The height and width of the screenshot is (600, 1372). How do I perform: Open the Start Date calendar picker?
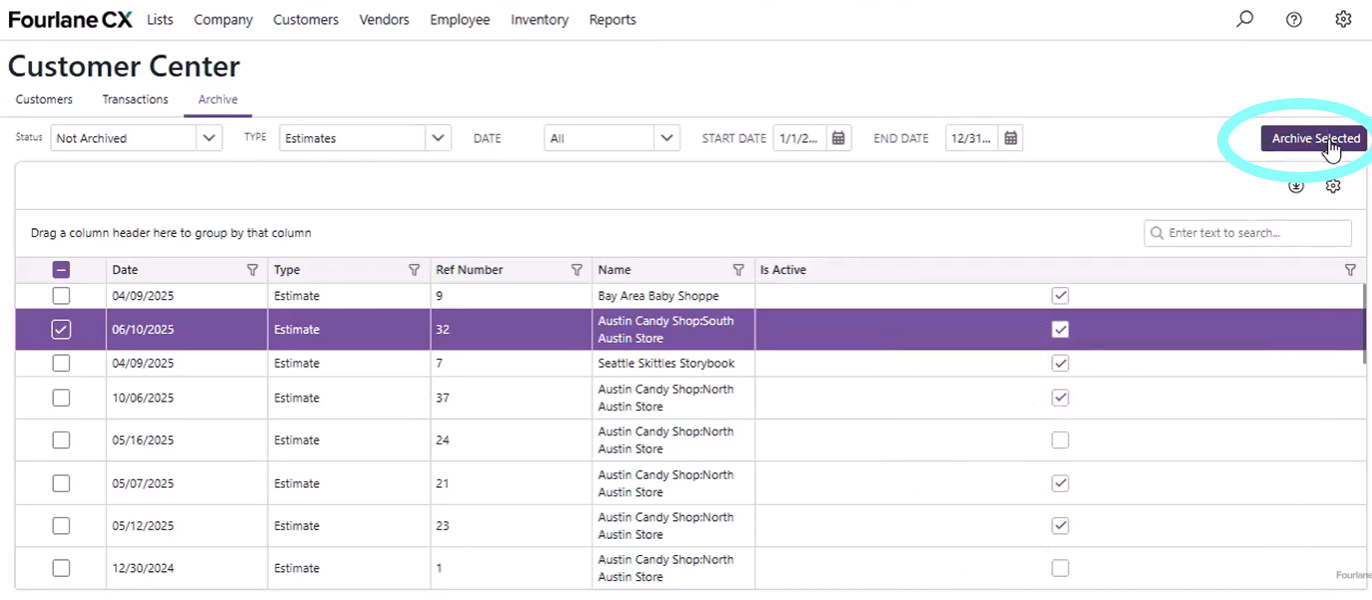pyautogui.click(x=839, y=138)
